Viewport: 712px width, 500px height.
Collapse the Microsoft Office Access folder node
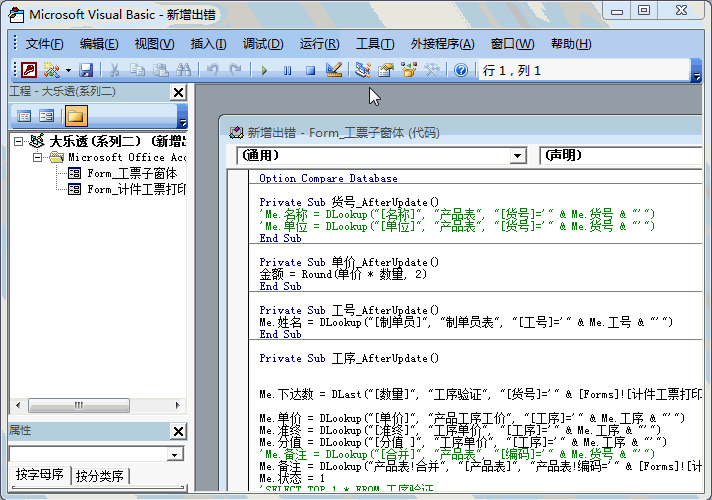click(37, 158)
